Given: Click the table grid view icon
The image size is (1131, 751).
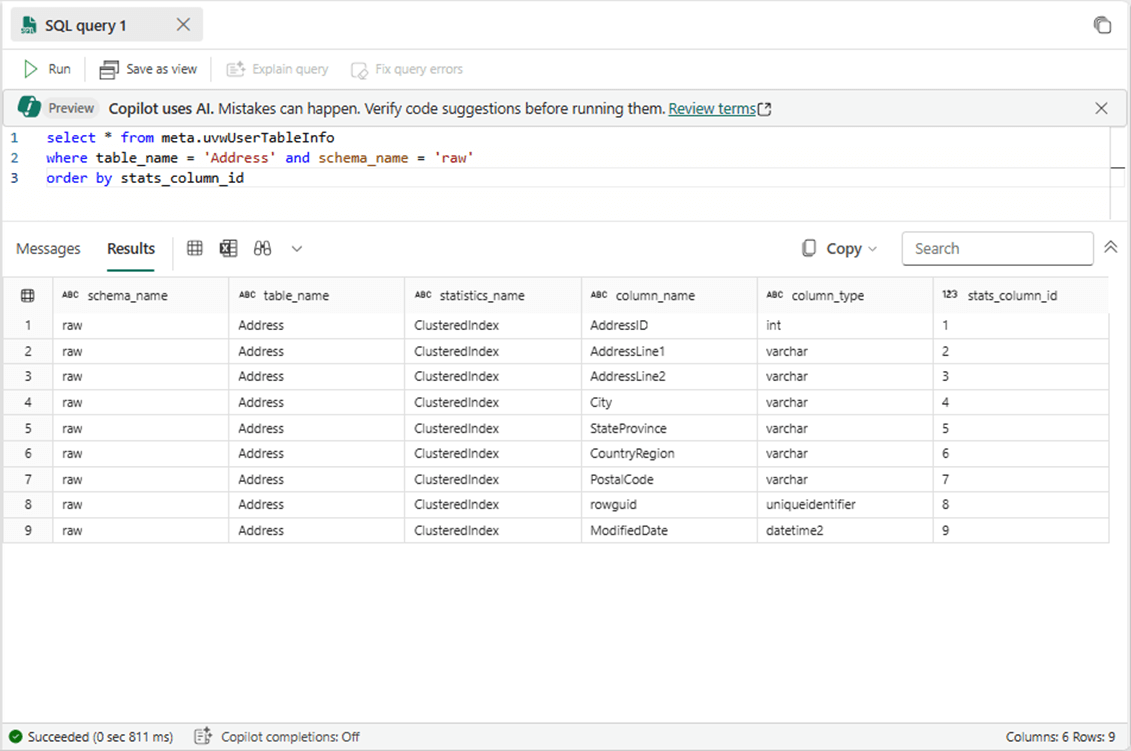Looking at the screenshot, I should click(195, 248).
